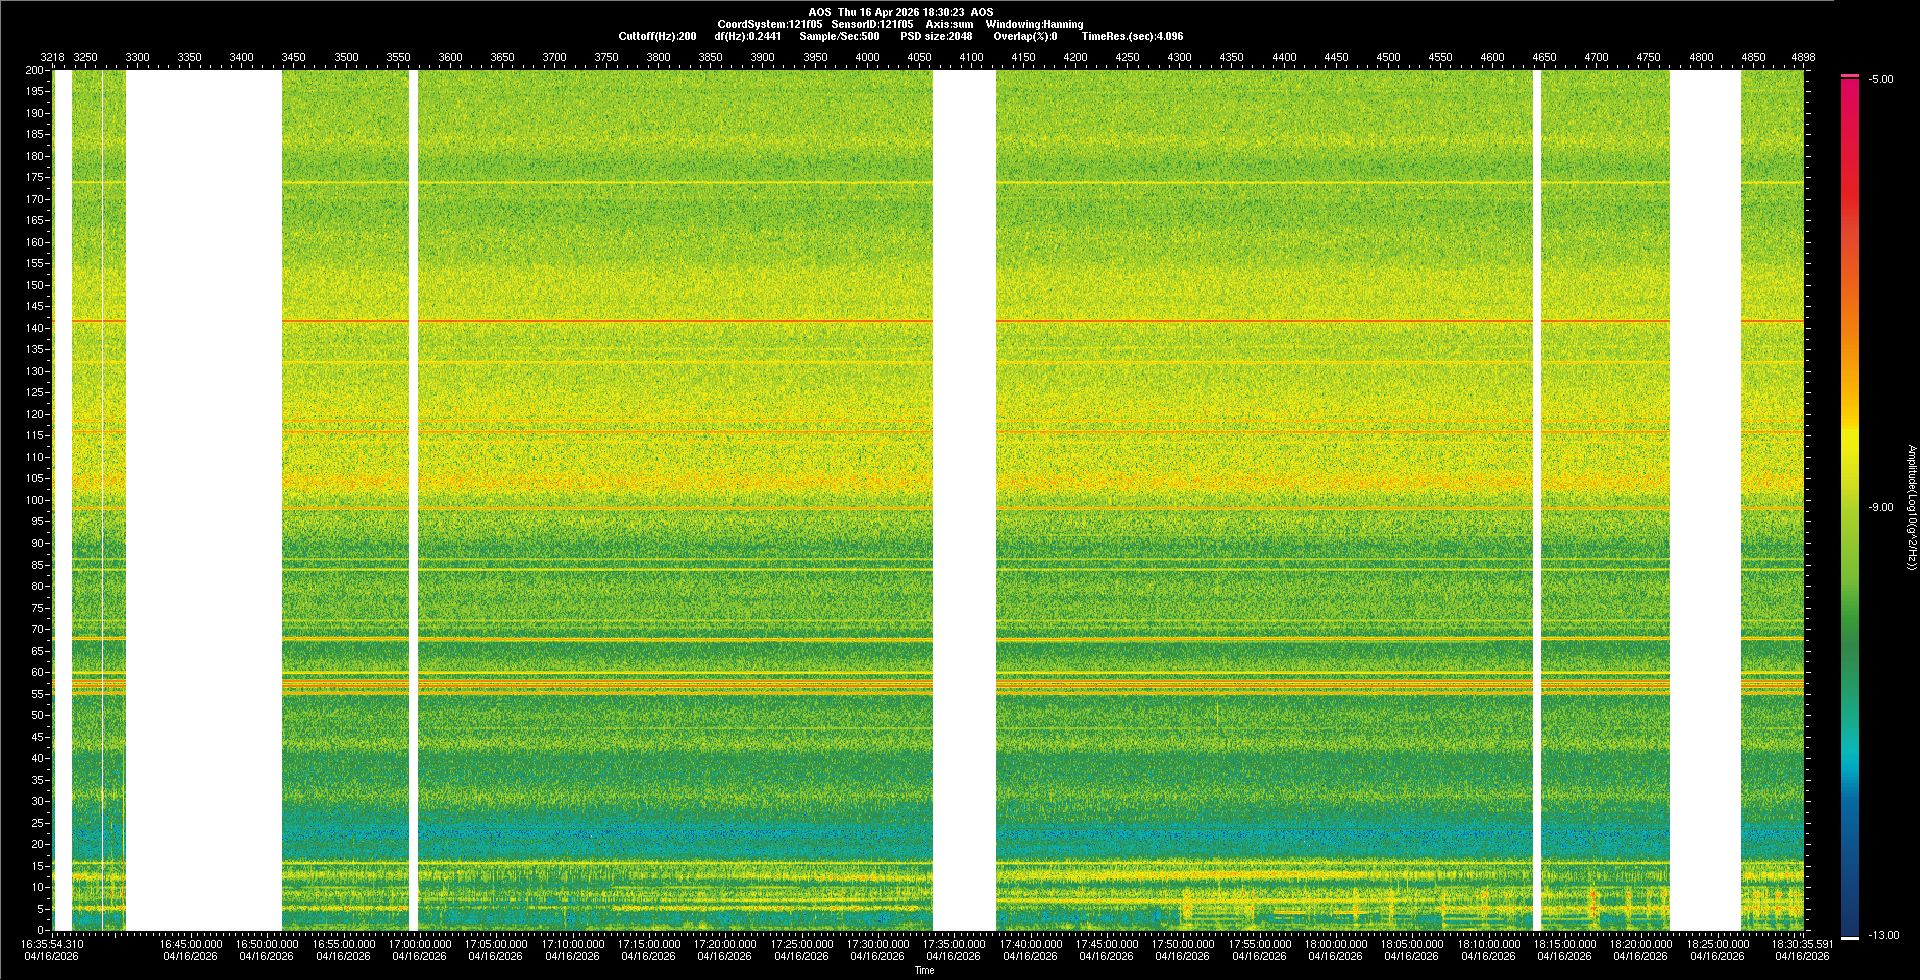Click the Amplitude Log10(g^2/Hz) colorbar title
The height and width of the screenshot is (980, 1920).
[1911, 507]
